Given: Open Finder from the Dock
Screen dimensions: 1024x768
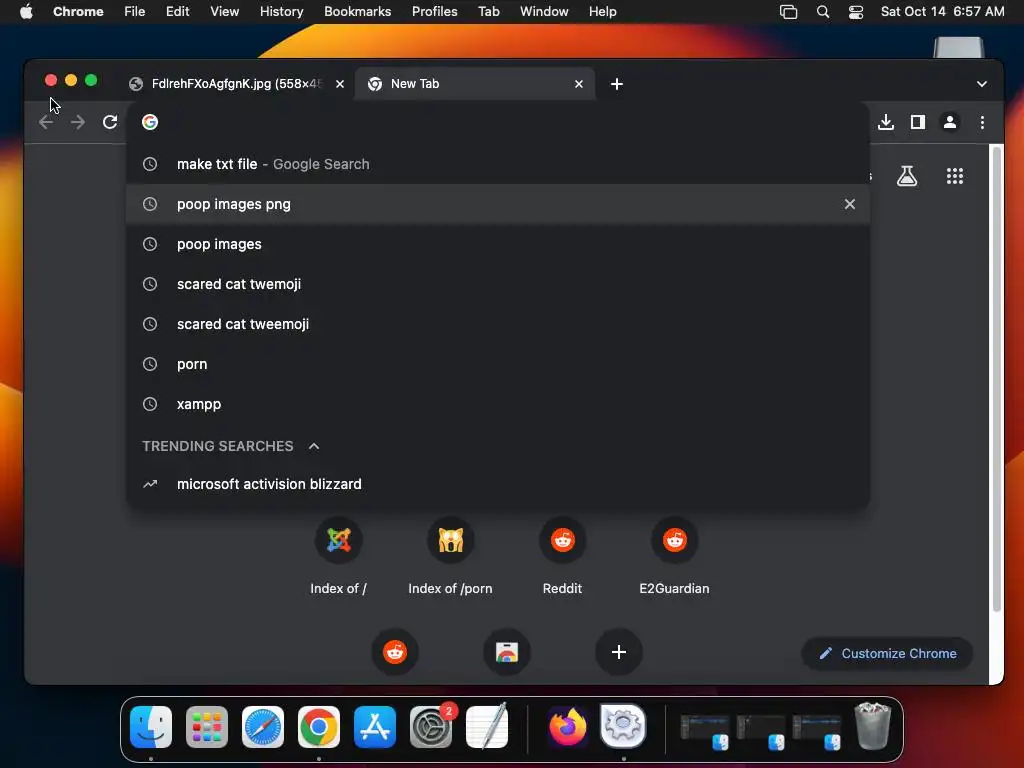Looking at the screenshot, I should tap(151, 727).
